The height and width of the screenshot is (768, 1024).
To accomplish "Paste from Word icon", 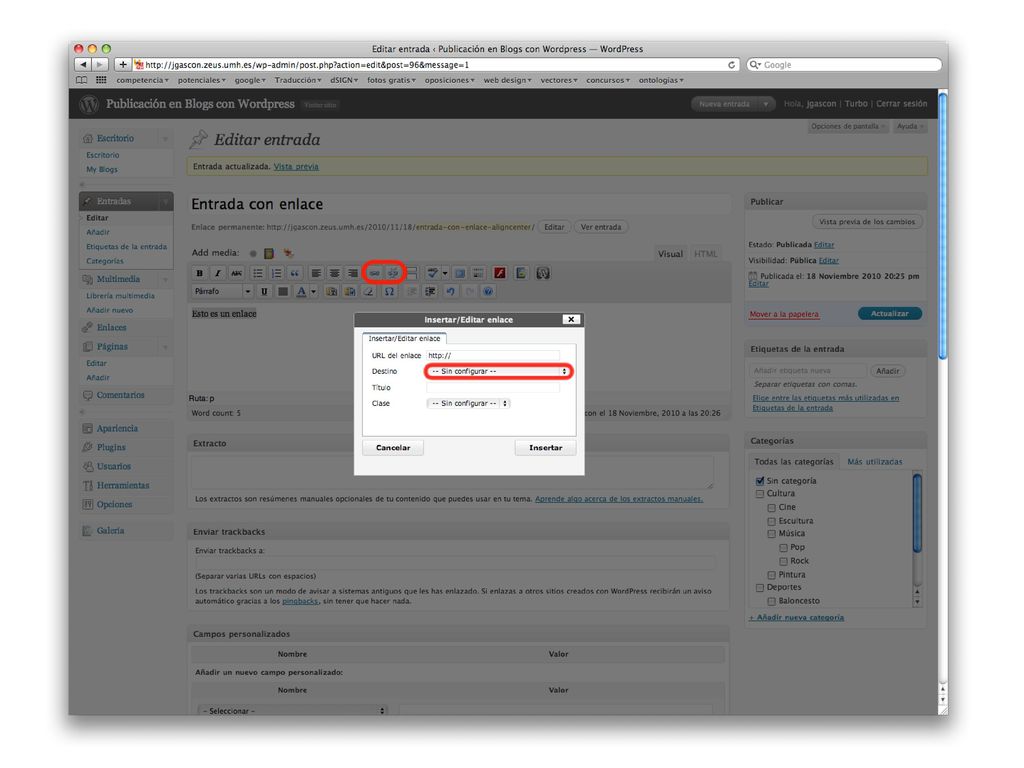I will [351, 291].
